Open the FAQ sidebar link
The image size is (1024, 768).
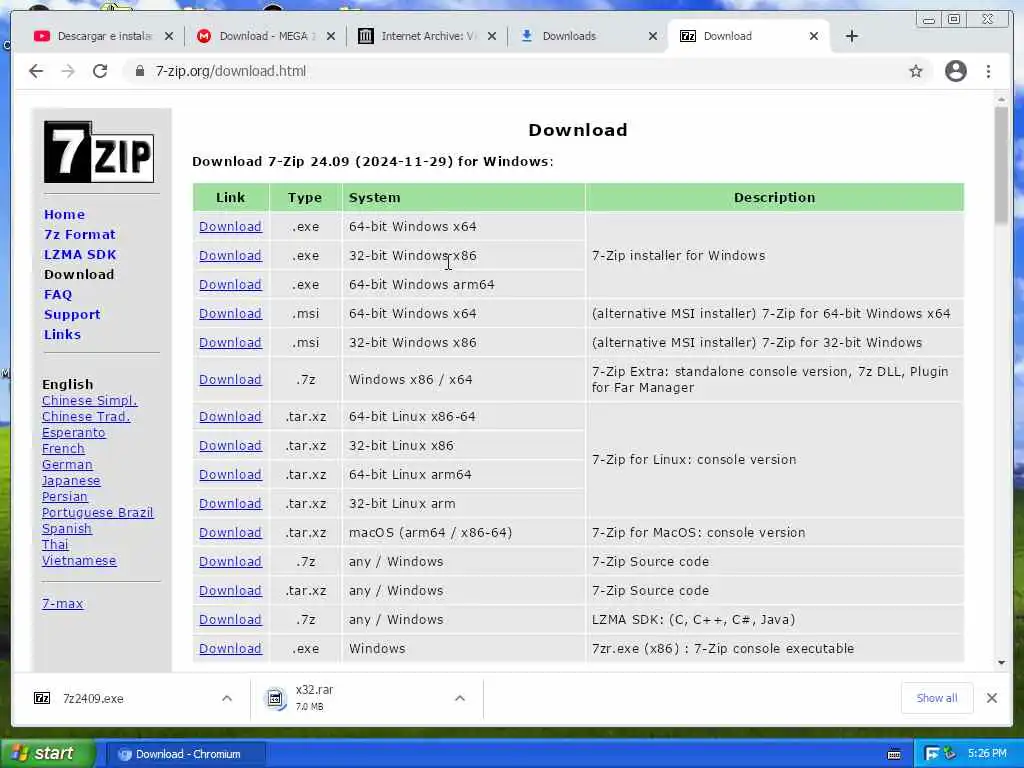57,295
